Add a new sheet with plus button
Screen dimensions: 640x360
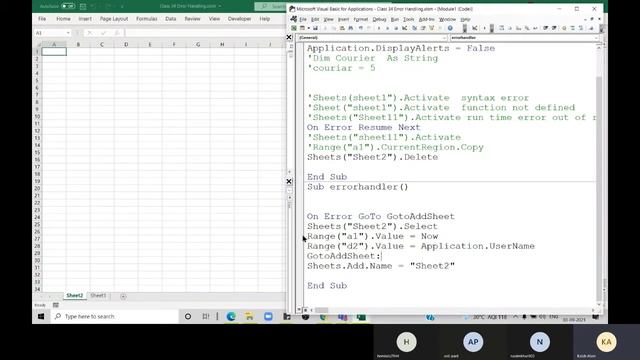[123, 296]
